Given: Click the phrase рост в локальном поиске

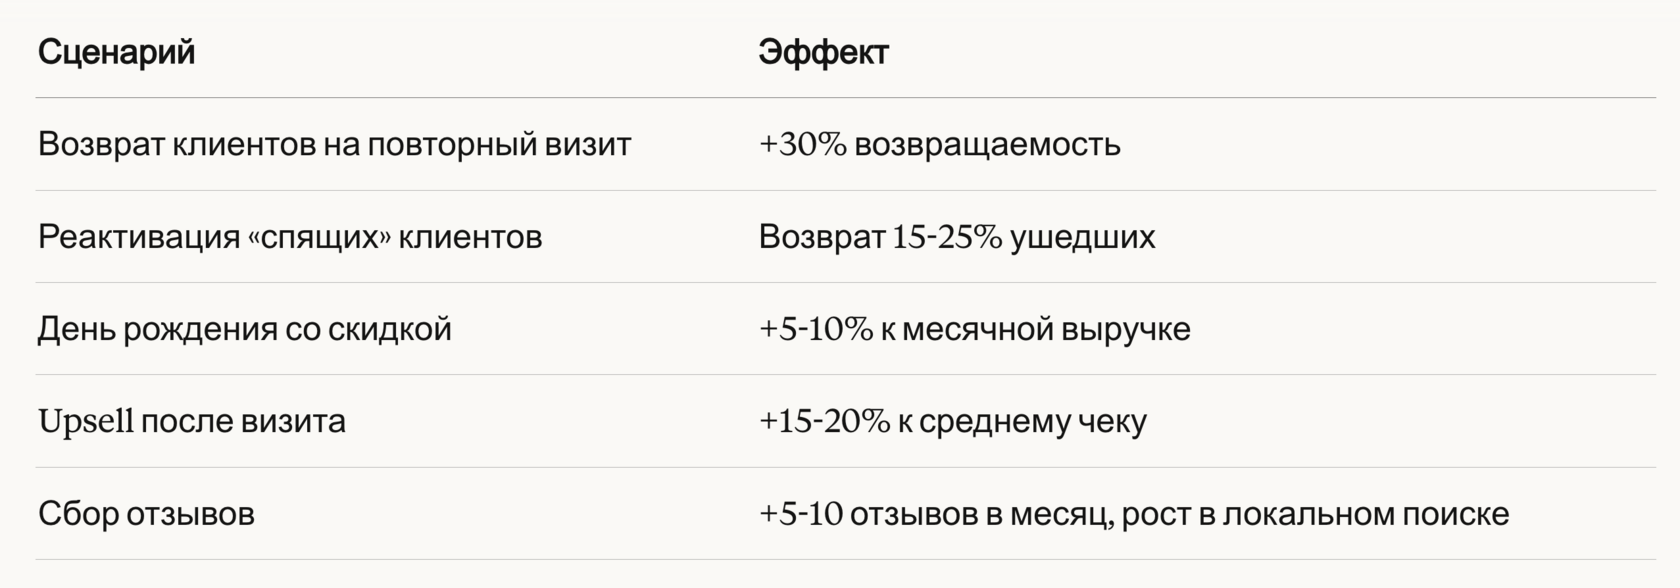Looking at the screenshot, I should click(x=1315, y=514).
